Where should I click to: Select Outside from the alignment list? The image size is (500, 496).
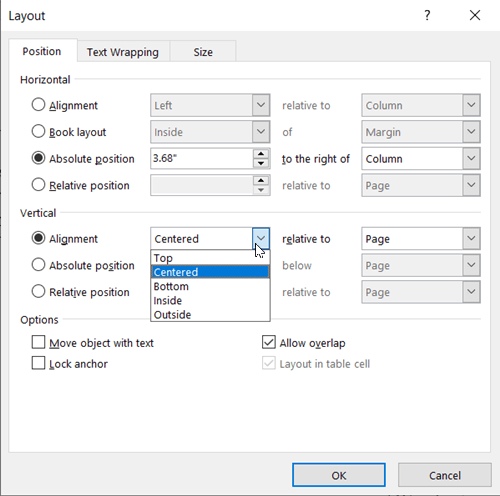pos(210,315)
